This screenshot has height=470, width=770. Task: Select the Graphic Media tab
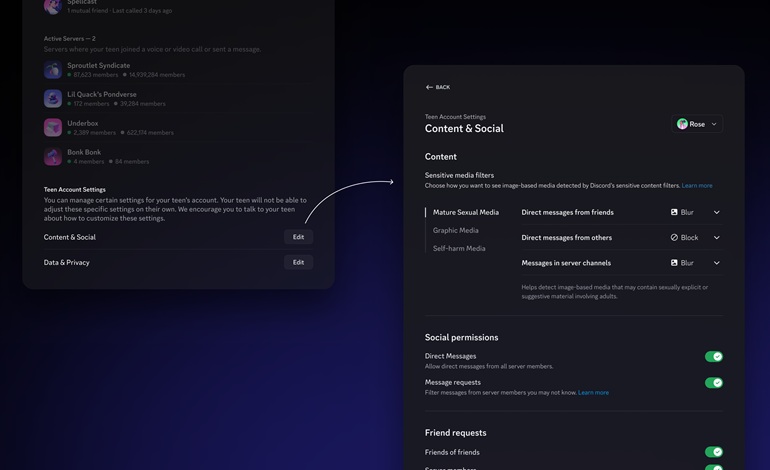455,230
